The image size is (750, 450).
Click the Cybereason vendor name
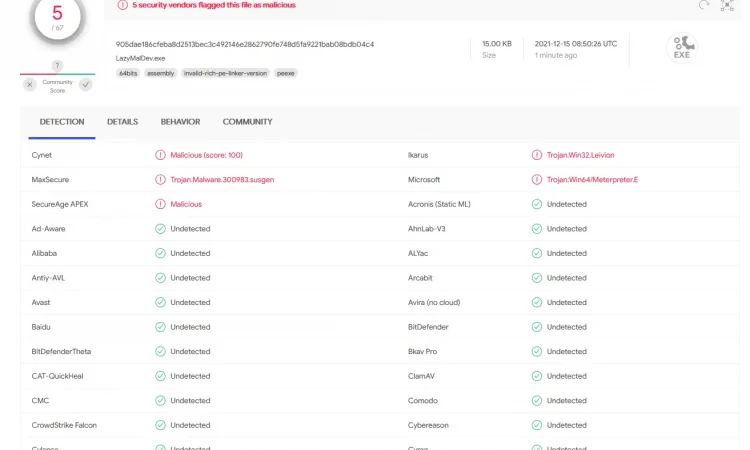428,425
